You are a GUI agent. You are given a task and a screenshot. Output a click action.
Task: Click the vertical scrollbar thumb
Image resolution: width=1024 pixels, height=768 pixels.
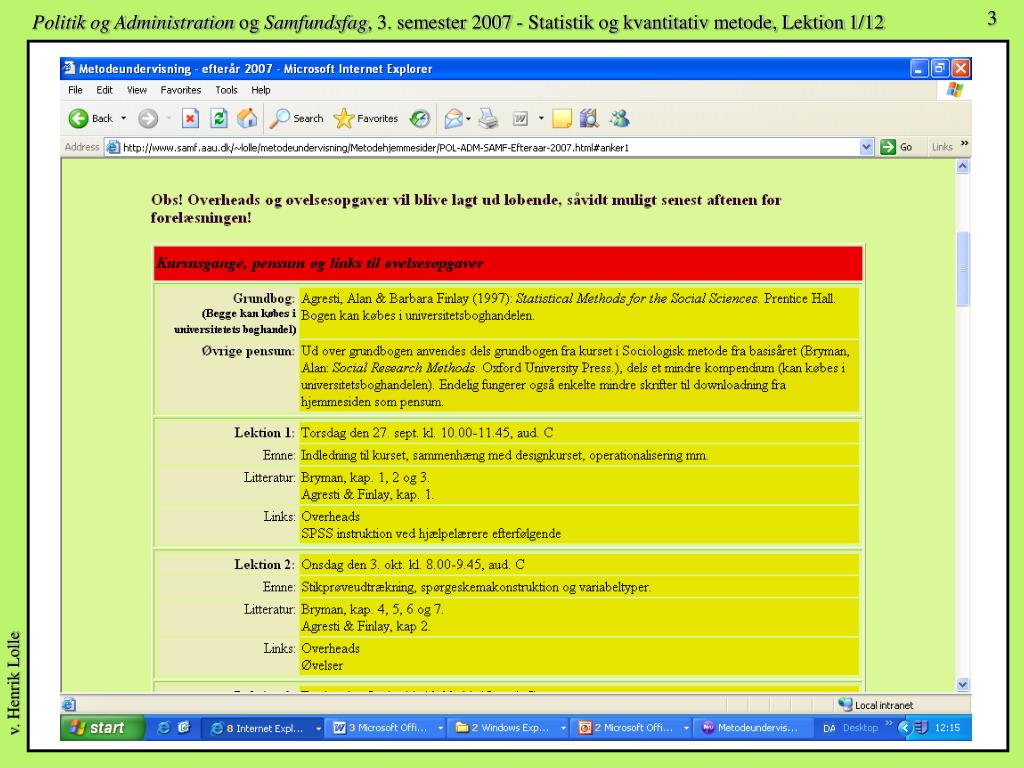tap(963, 269)
